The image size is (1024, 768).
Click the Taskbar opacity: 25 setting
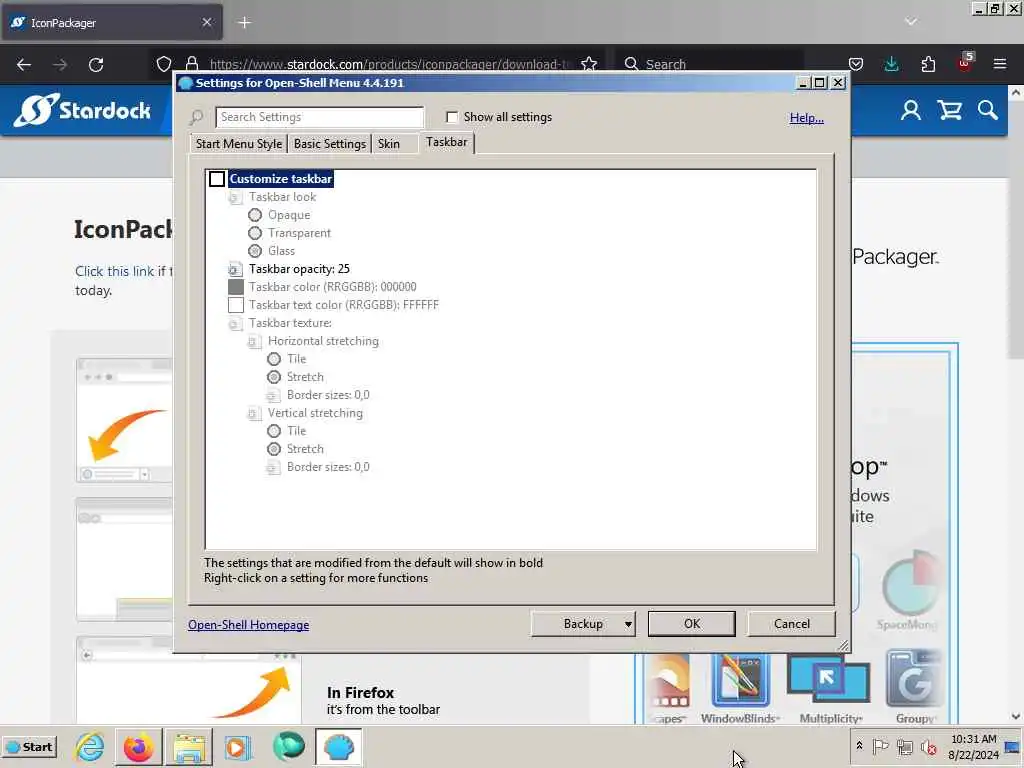coord(299,269)
